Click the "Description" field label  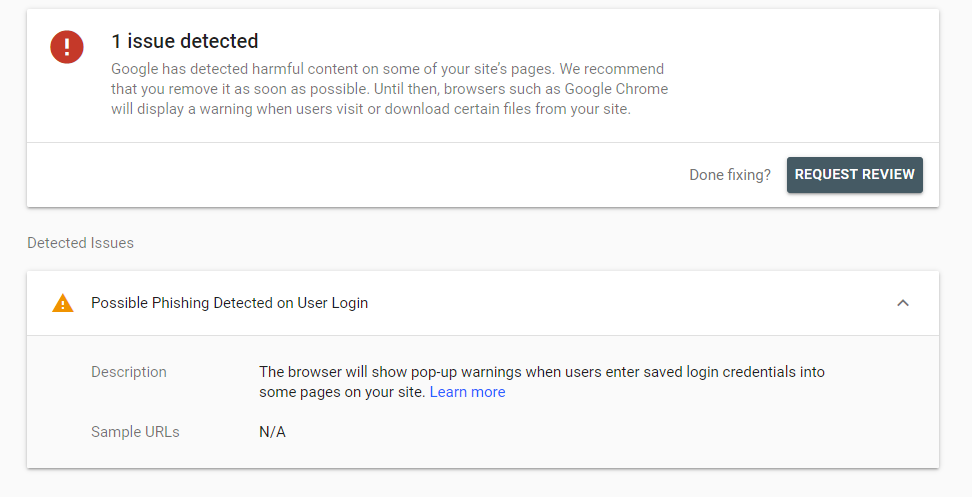[x=129, y=372]
